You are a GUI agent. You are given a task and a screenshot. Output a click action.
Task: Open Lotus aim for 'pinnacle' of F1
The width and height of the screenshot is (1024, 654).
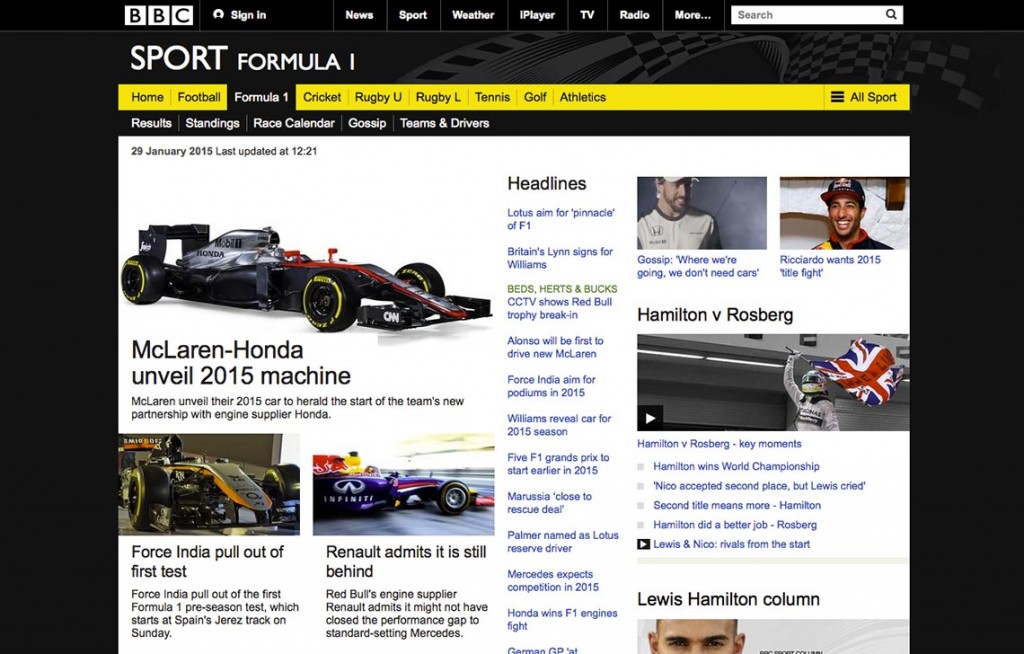tap(561, 219)
